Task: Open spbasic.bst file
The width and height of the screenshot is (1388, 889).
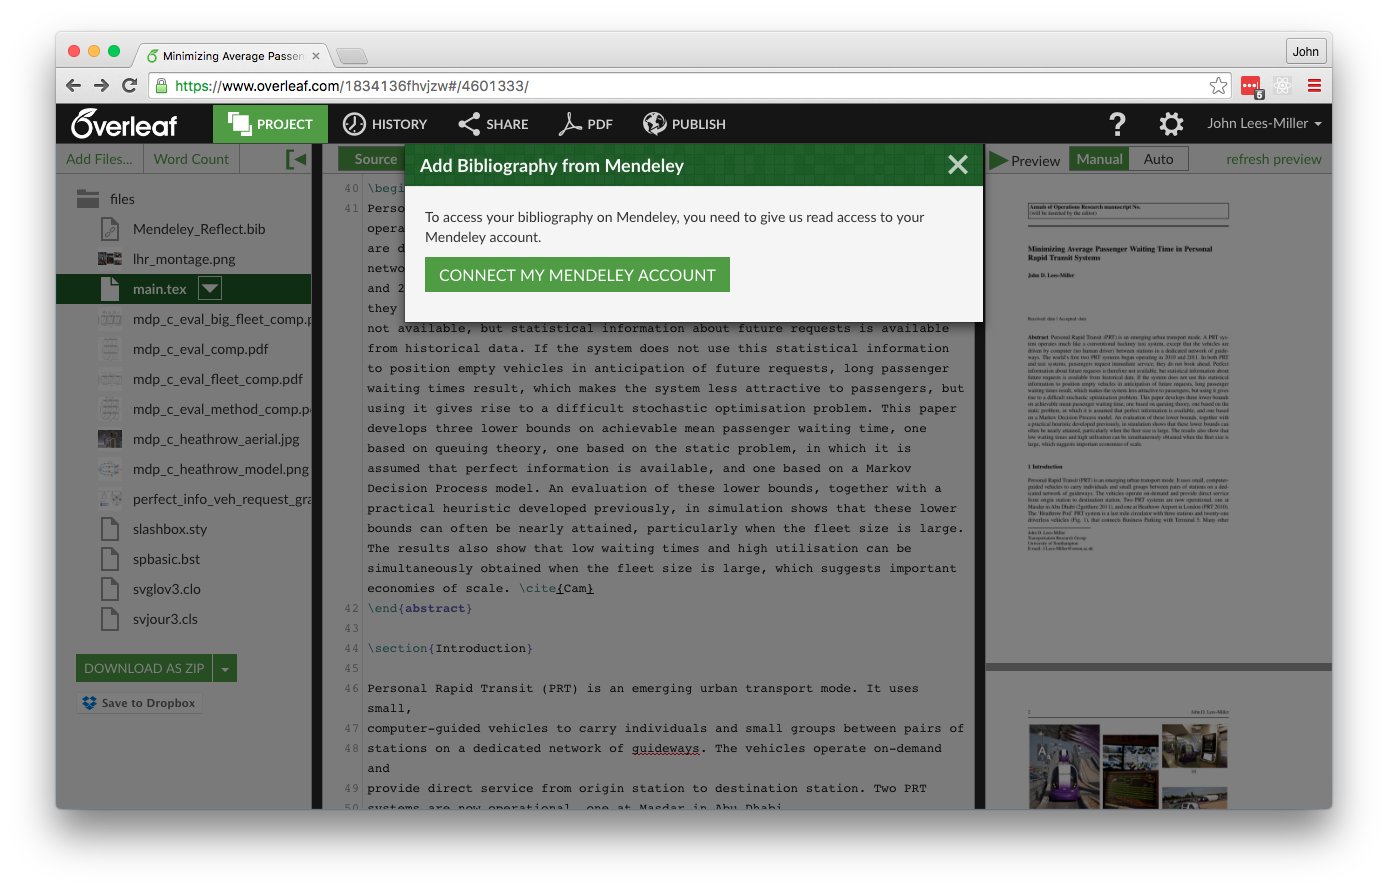Action: 166,559
